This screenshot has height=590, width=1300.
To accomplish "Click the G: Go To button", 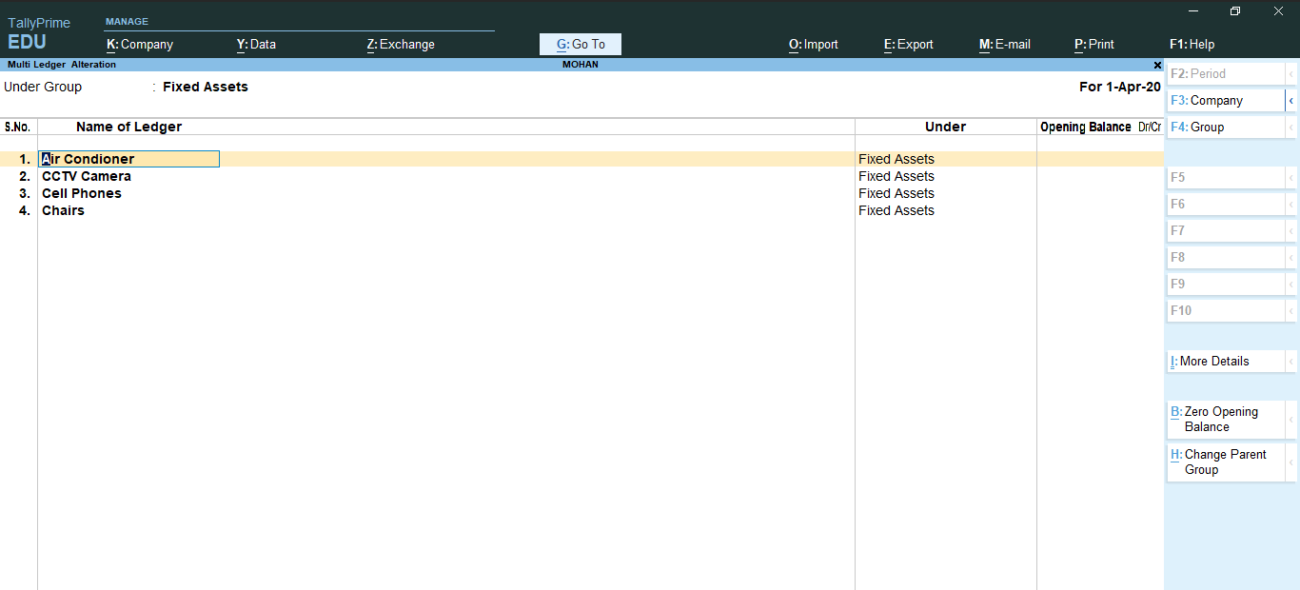I will tap(580, 44).
